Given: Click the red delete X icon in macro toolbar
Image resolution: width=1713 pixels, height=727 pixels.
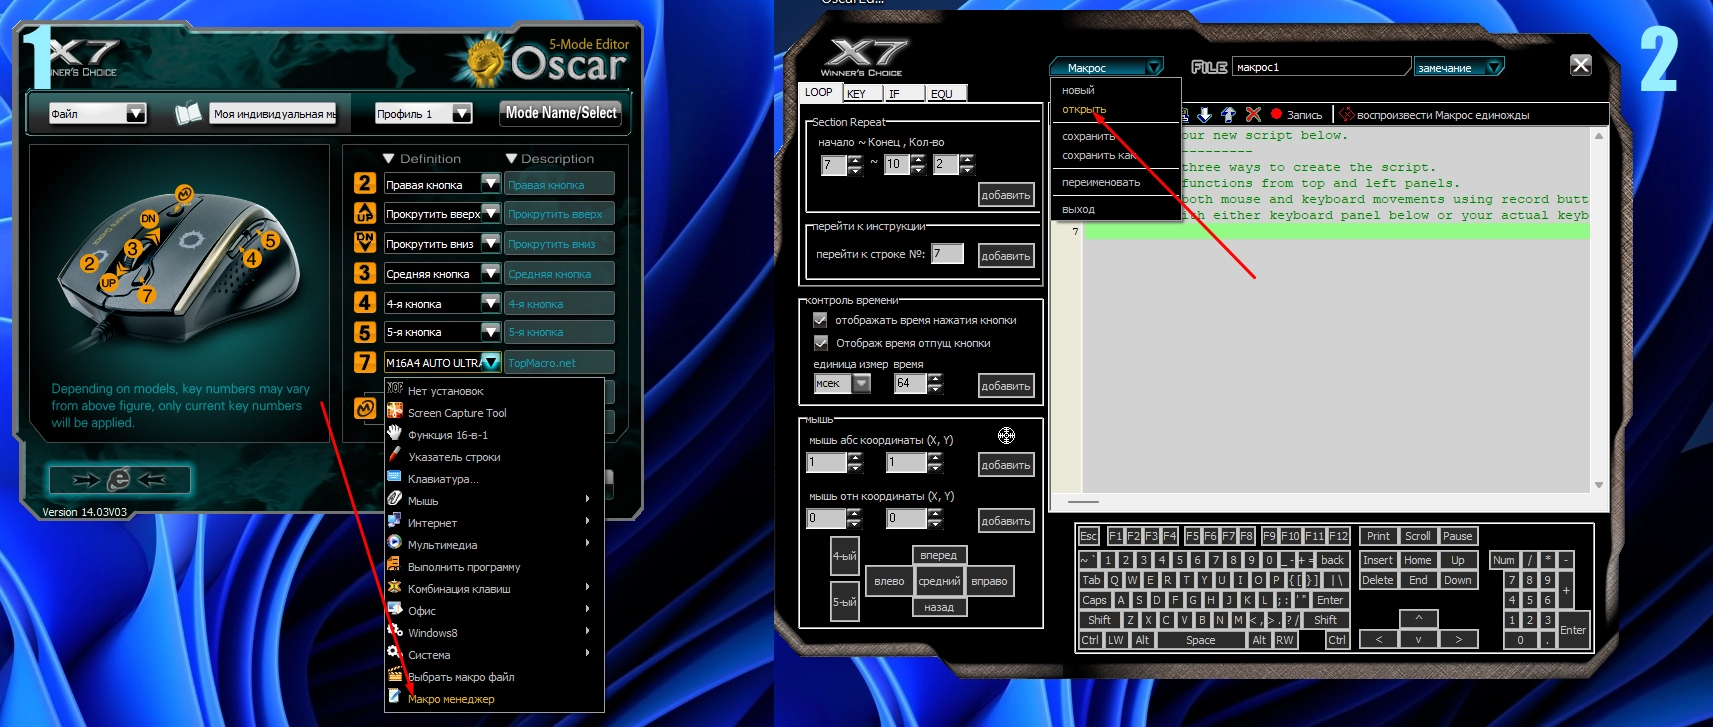Looking at the screenshot, I should tap(1253, 115).
